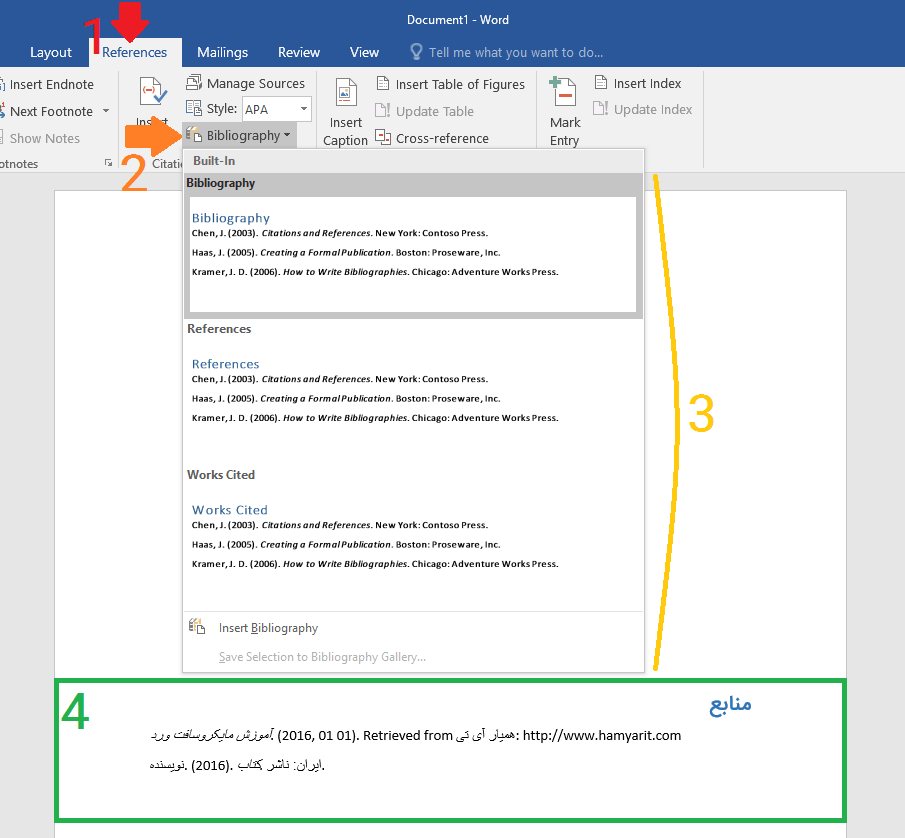The width and height of the screenshot is (905, 838).
Task: Select the built-in Bibliography gallery preview
Action: pos(413,255)
